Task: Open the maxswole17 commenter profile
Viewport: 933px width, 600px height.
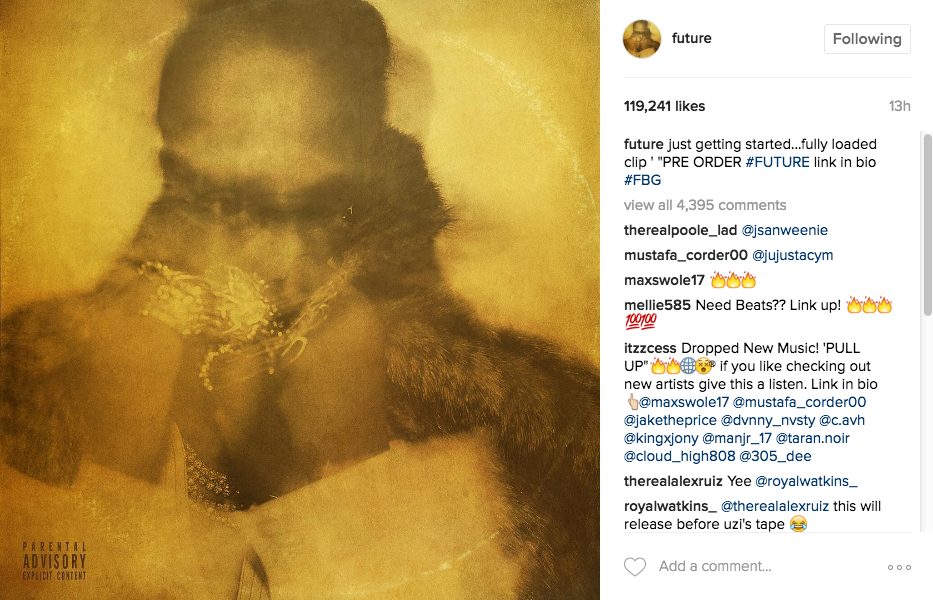Action: [664, 280]
